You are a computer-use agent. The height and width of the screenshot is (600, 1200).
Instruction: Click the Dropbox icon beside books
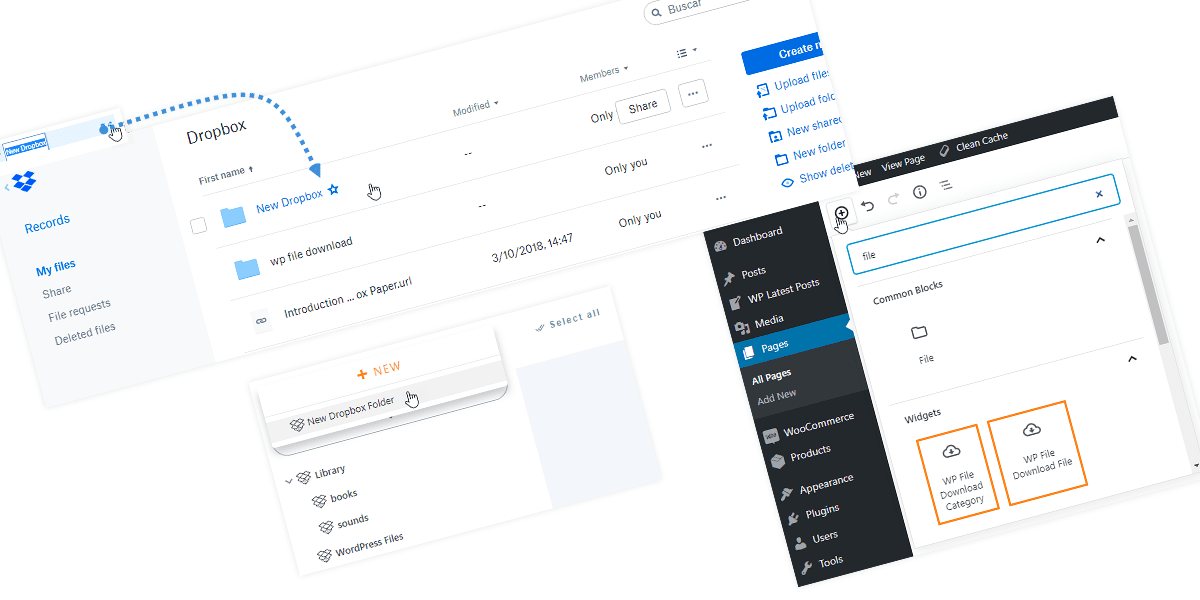[320, 501]
